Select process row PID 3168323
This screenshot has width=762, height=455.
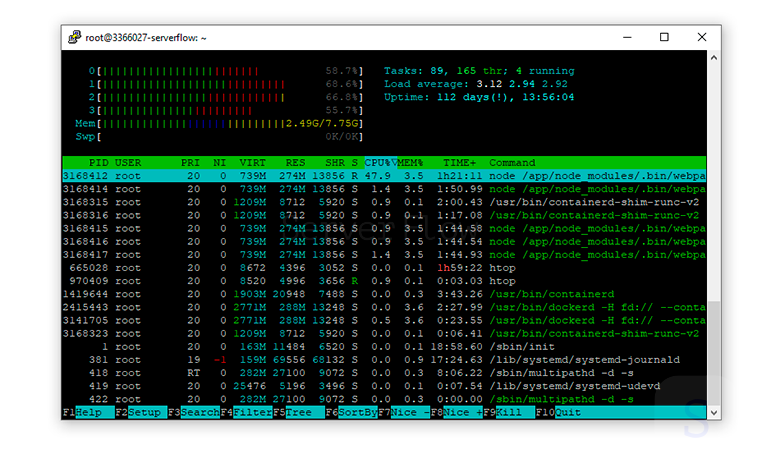point(384,333)
